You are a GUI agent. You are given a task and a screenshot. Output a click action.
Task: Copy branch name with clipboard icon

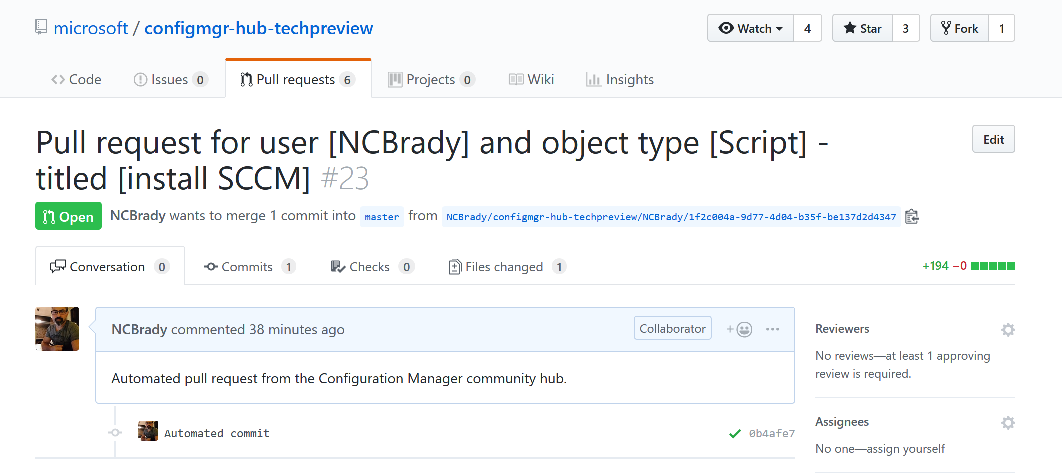click(912, 217)
